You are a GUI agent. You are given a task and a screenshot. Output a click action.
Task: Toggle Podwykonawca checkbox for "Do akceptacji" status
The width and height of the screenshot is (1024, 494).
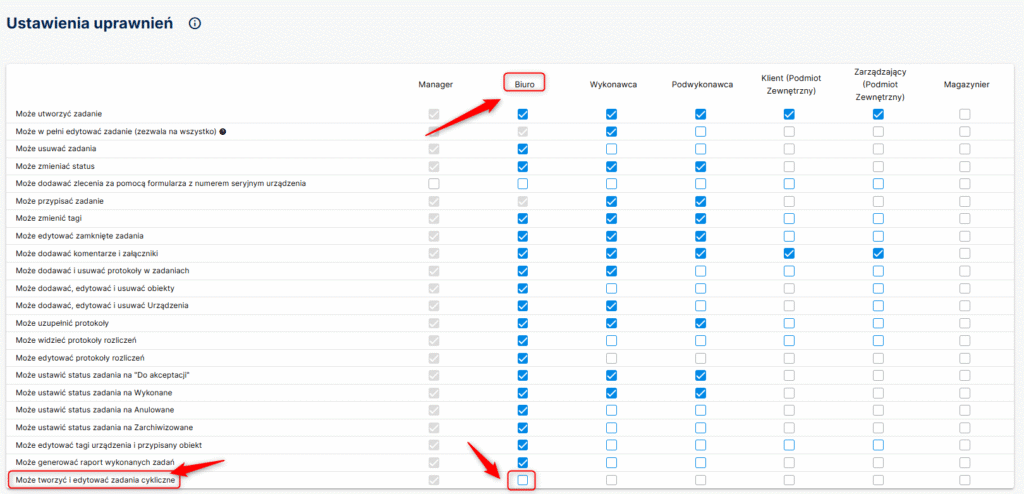[700, 375]
